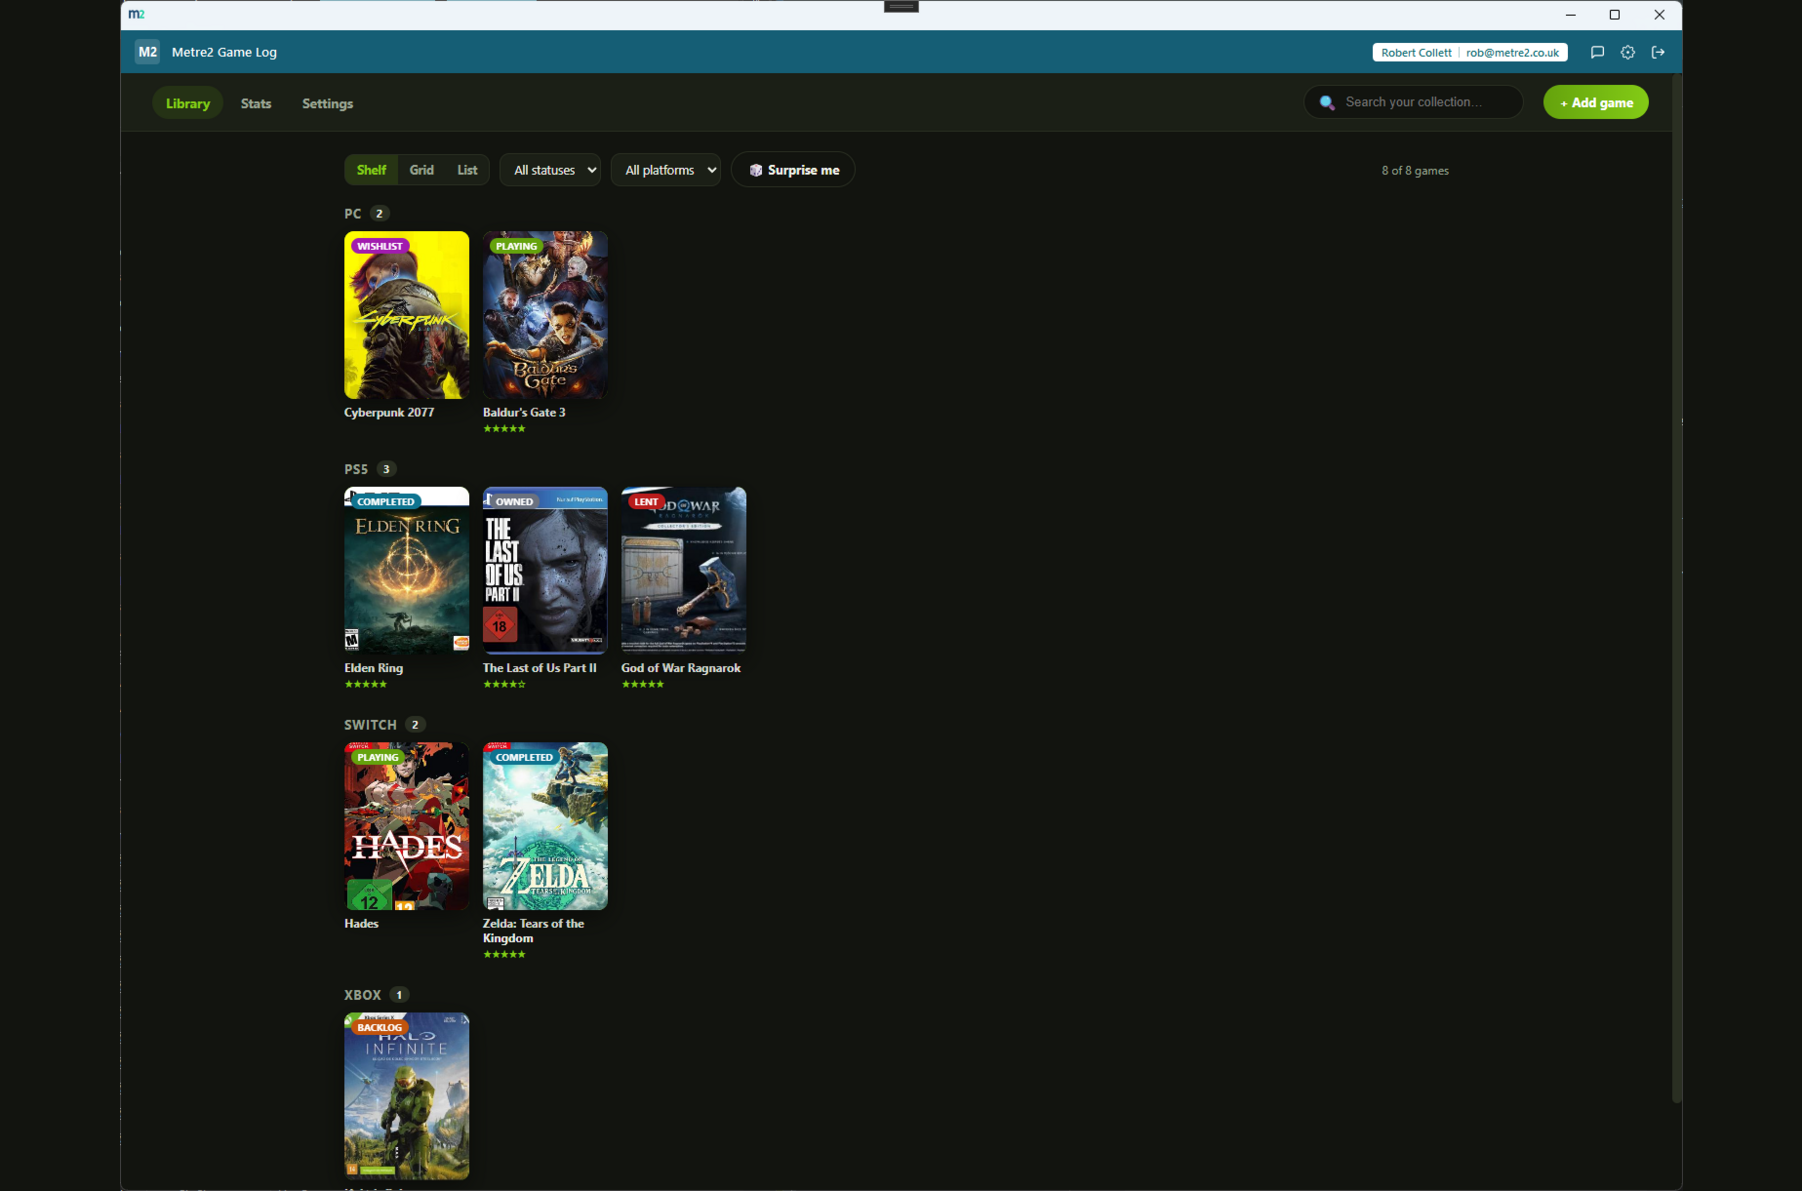Open the Zelda Tears of the Kingdom cover
Screen dimensions: 1802x1191
[545, 826]
